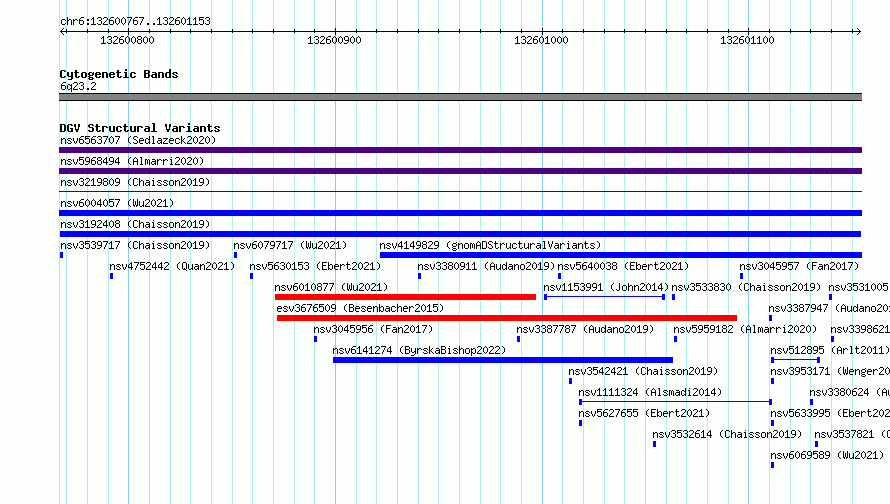Click the blue nsv6141274 variant bar

(x=503, y=360)
